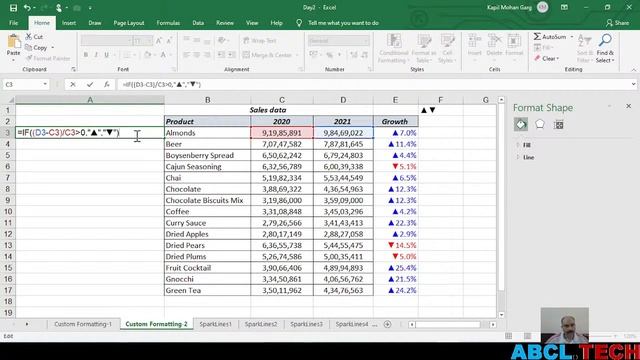The image size is (640, 360).
Task: Click the Green Tea cell
Action: coord(207,290)
